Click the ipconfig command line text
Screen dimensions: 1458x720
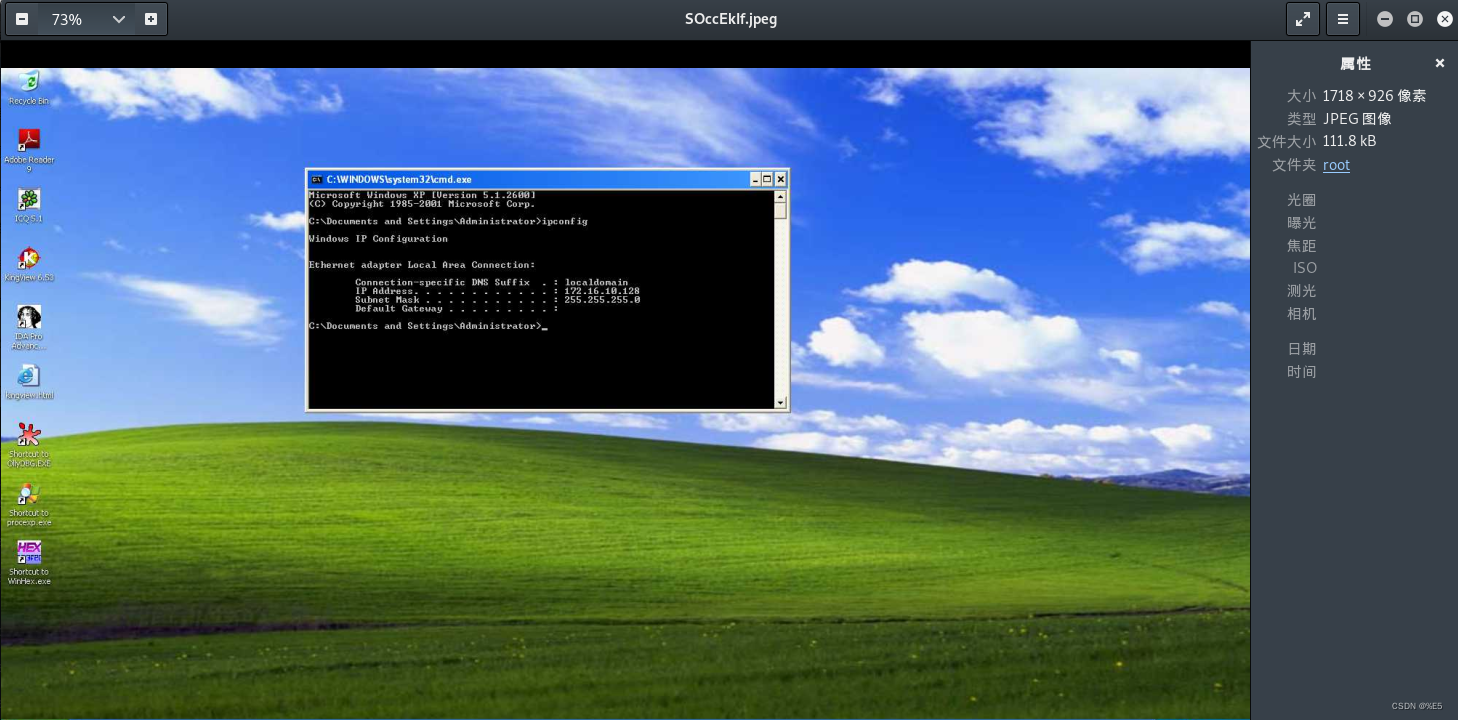[448, 221]
